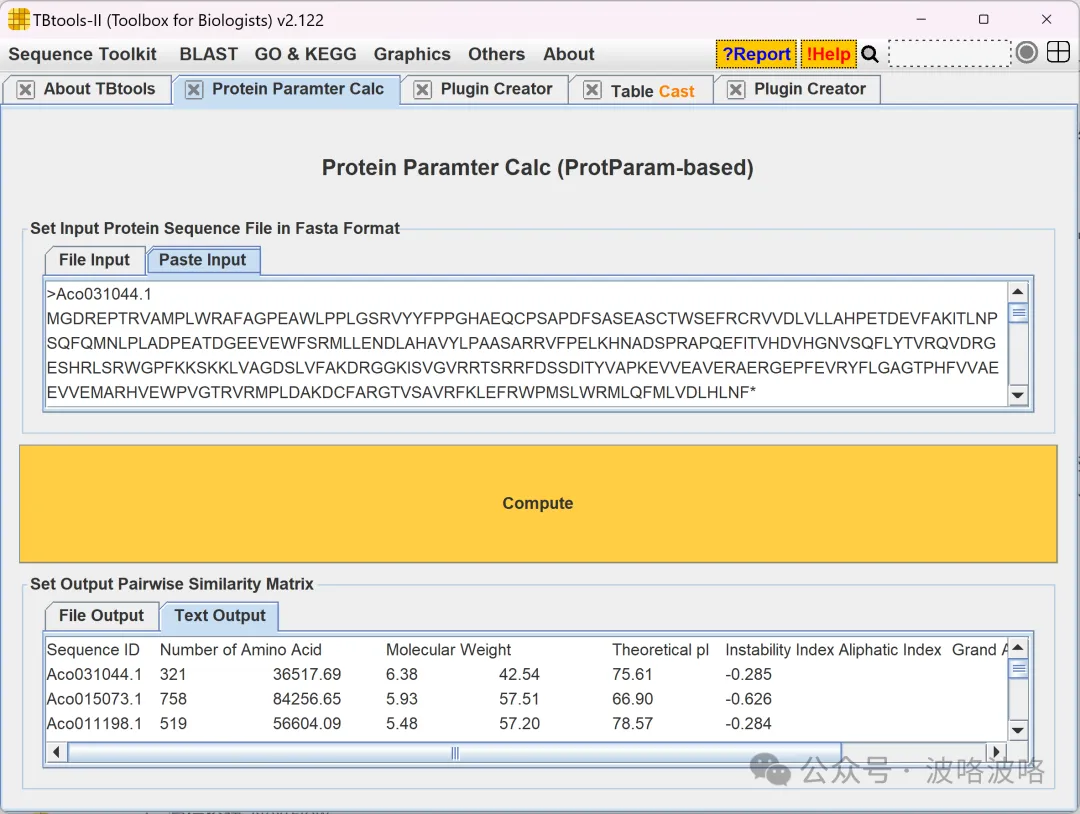Viewport: 1080px width, 814px height.
Task: Click inside the pasted protein sequence text area
Action: click(526, 343)
